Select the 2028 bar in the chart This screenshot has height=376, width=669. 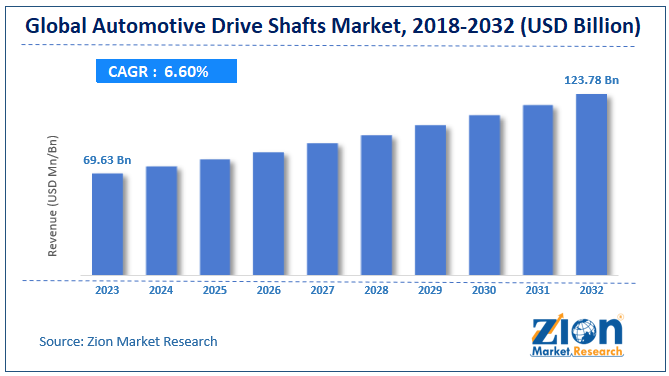376,205
